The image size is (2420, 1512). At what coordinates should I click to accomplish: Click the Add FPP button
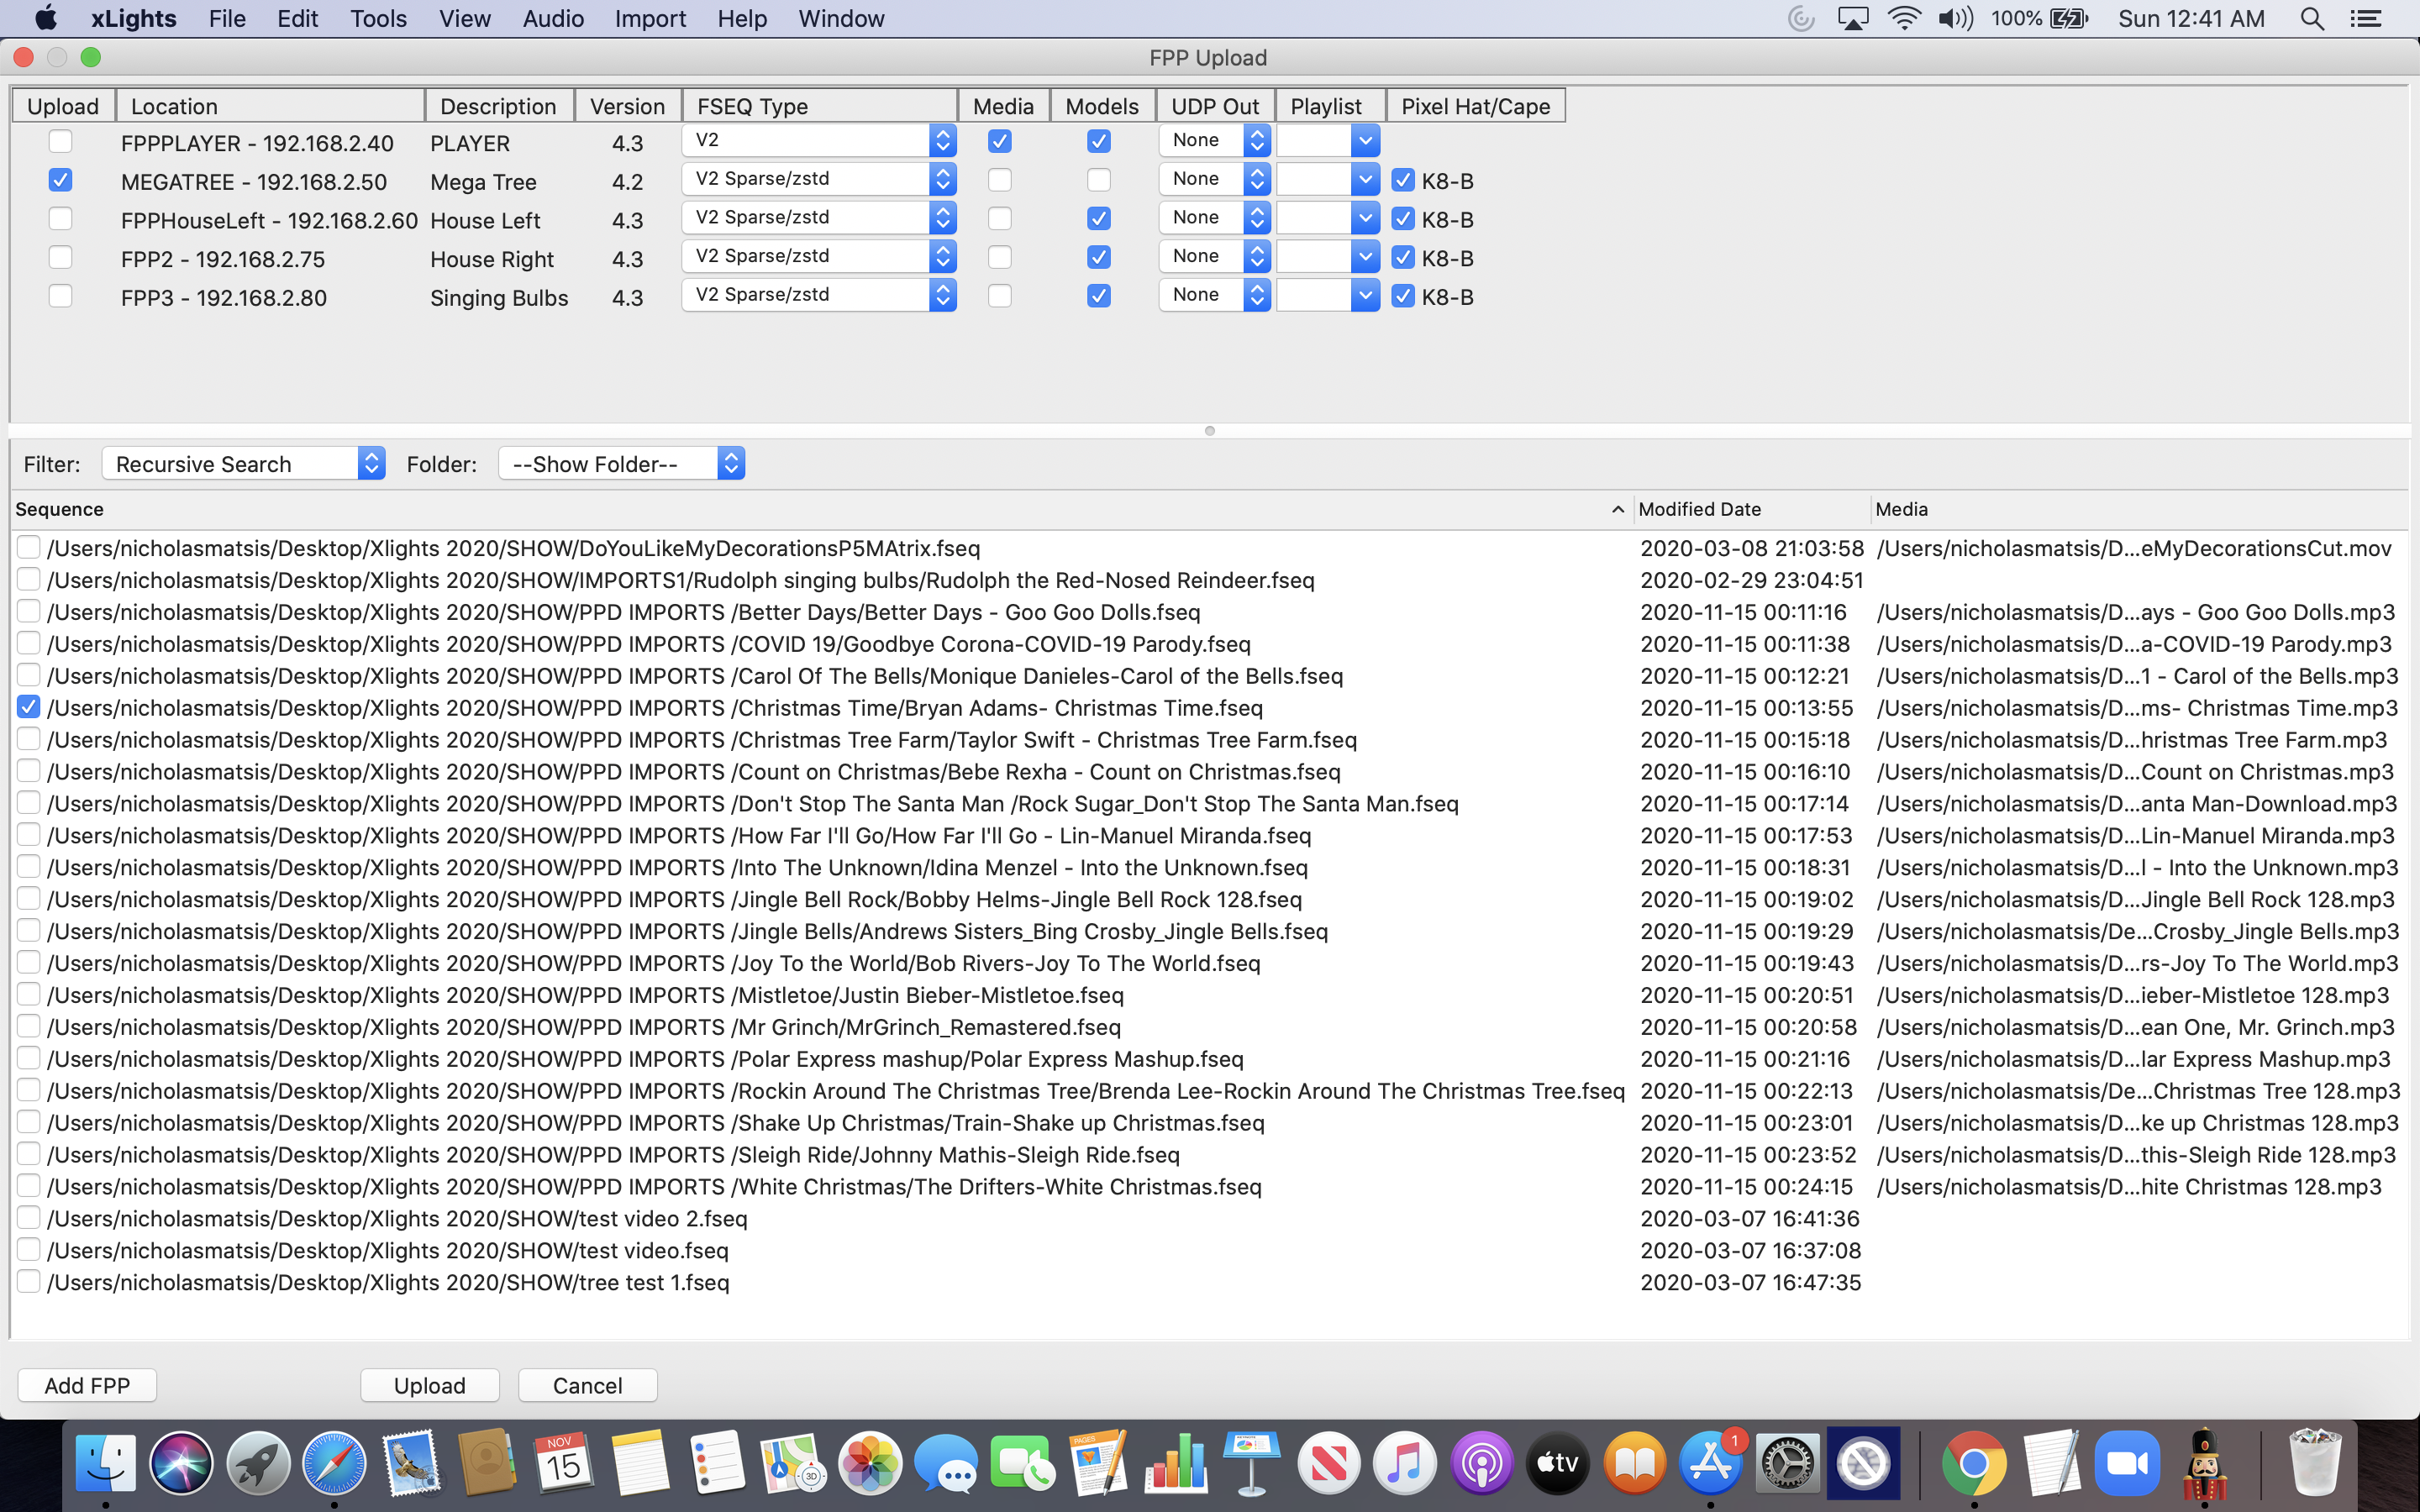(x=87, y=1385)
